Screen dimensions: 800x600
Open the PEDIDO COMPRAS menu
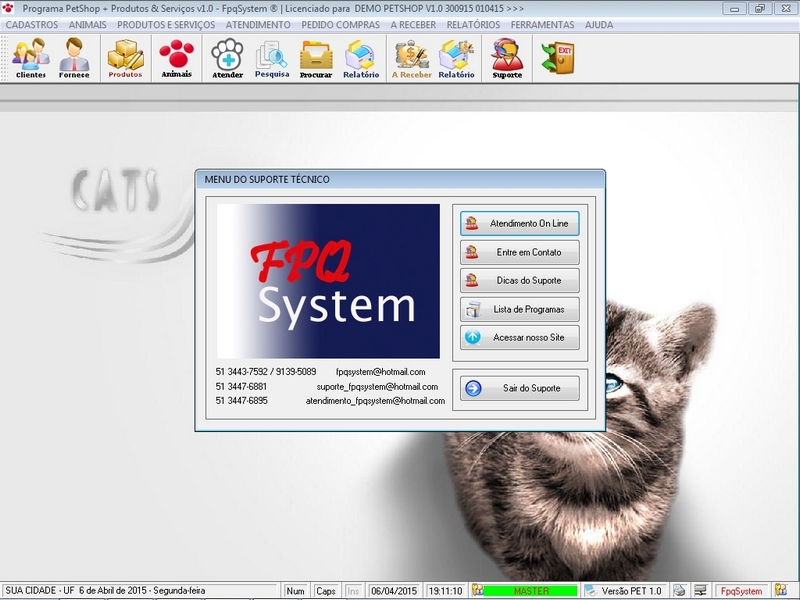coord(340,24)
